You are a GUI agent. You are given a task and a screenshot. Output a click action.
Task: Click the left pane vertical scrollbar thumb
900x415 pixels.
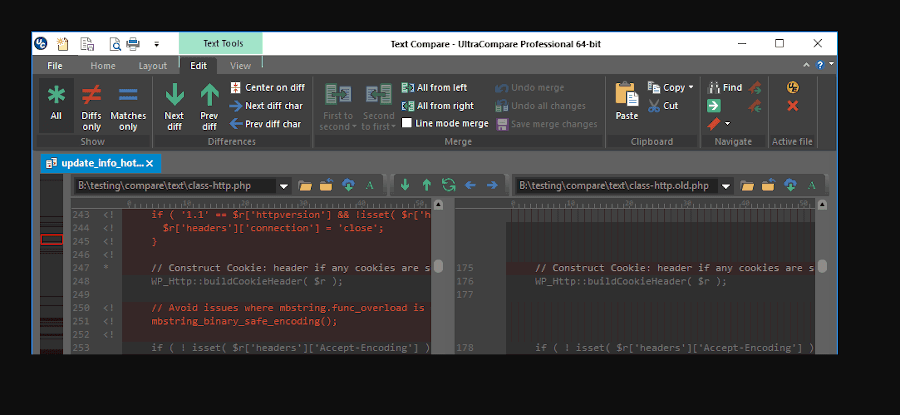coord(438,267)
